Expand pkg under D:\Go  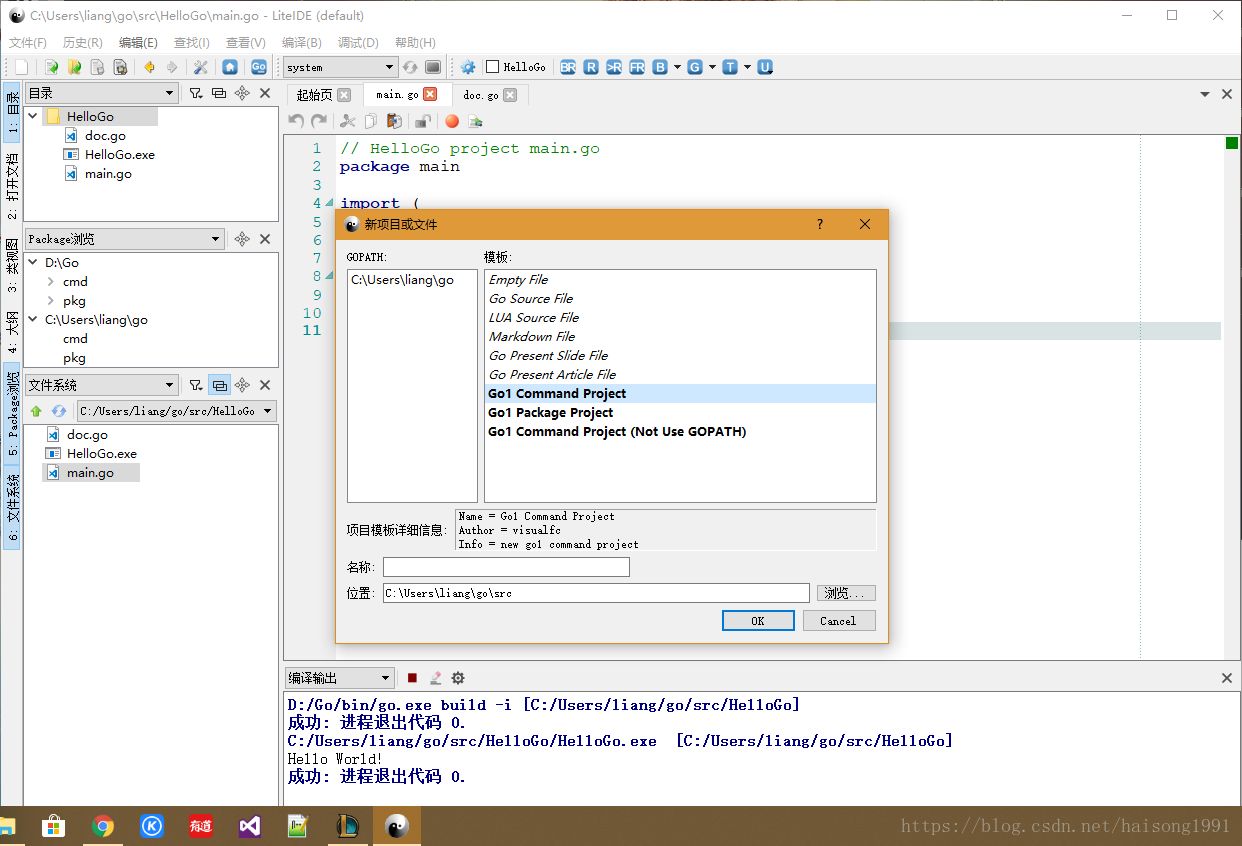pyautogui.click(x=51, y=300)
